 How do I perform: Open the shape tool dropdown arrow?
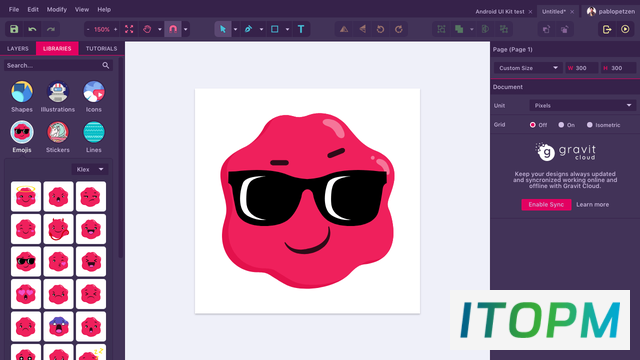coord(287,29)
